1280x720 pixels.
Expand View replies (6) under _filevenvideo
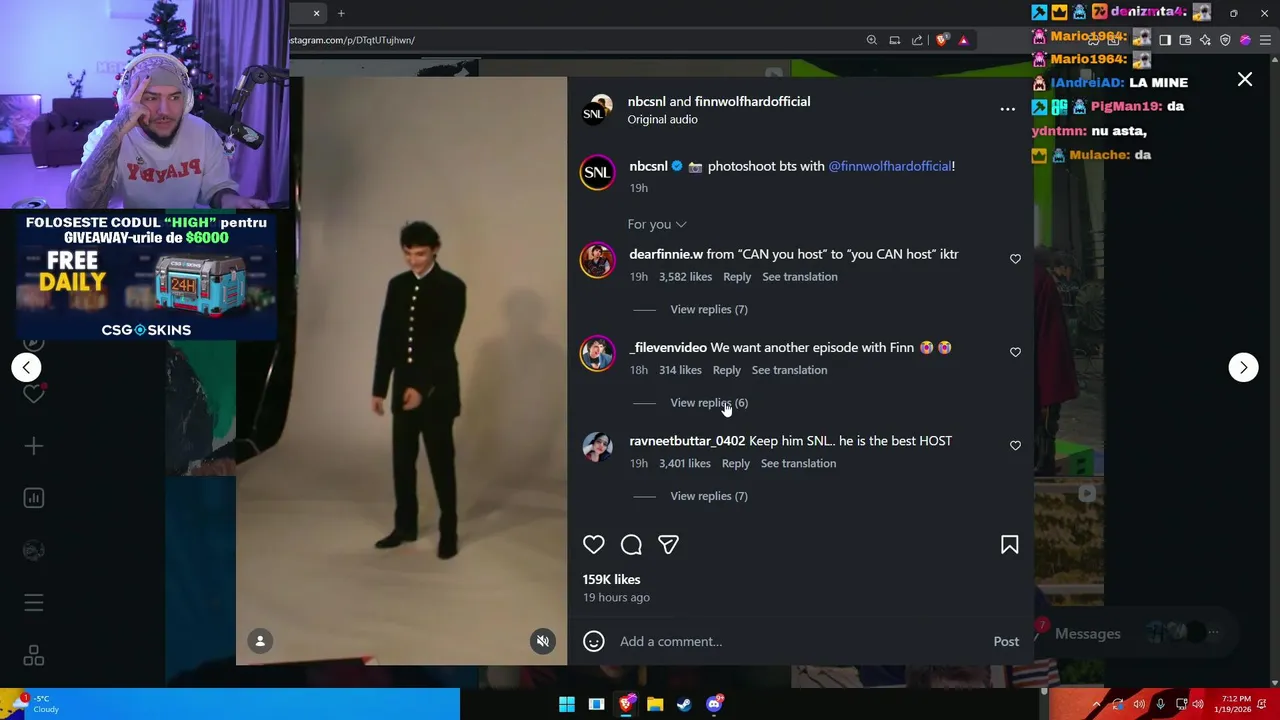tap(709, 403)
